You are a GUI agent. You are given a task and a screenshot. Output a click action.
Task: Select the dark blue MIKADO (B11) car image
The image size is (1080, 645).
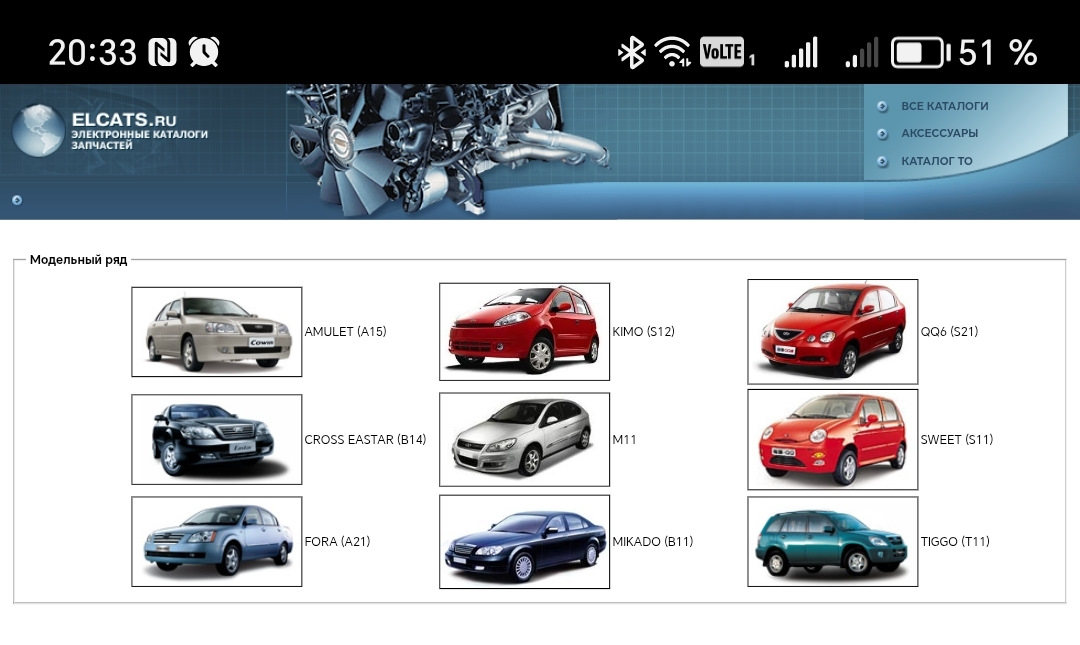click(524, 542)
